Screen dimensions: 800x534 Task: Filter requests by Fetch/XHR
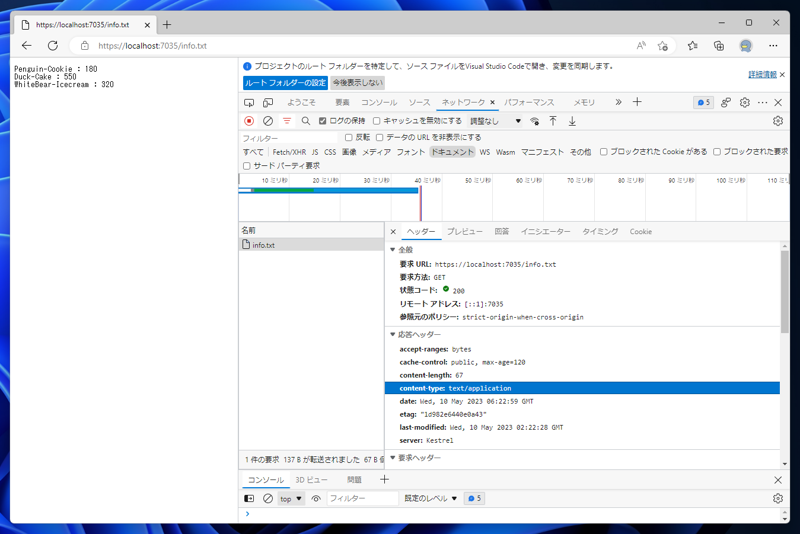point(289,152)
